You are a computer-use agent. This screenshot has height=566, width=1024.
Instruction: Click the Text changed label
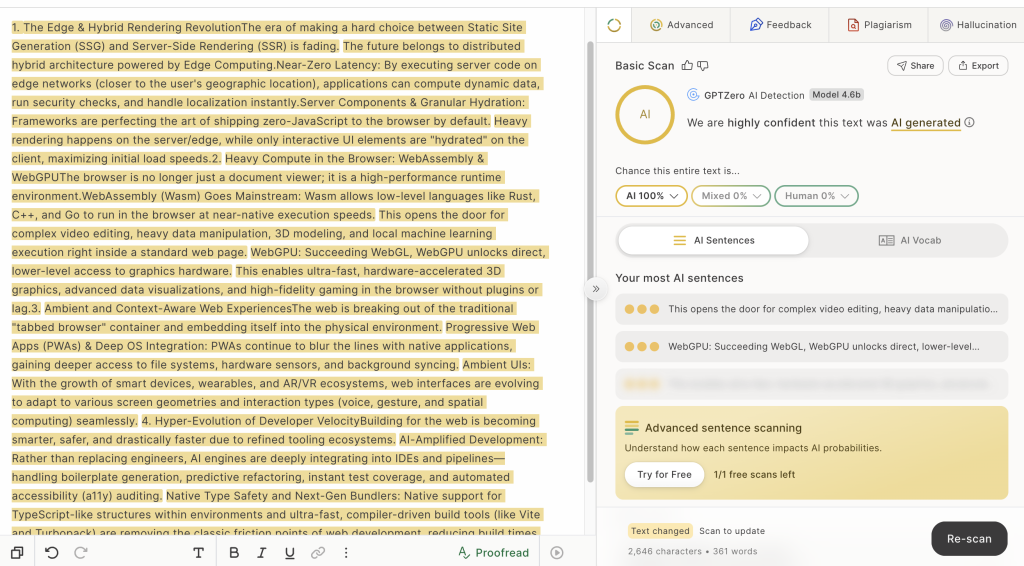660,531
